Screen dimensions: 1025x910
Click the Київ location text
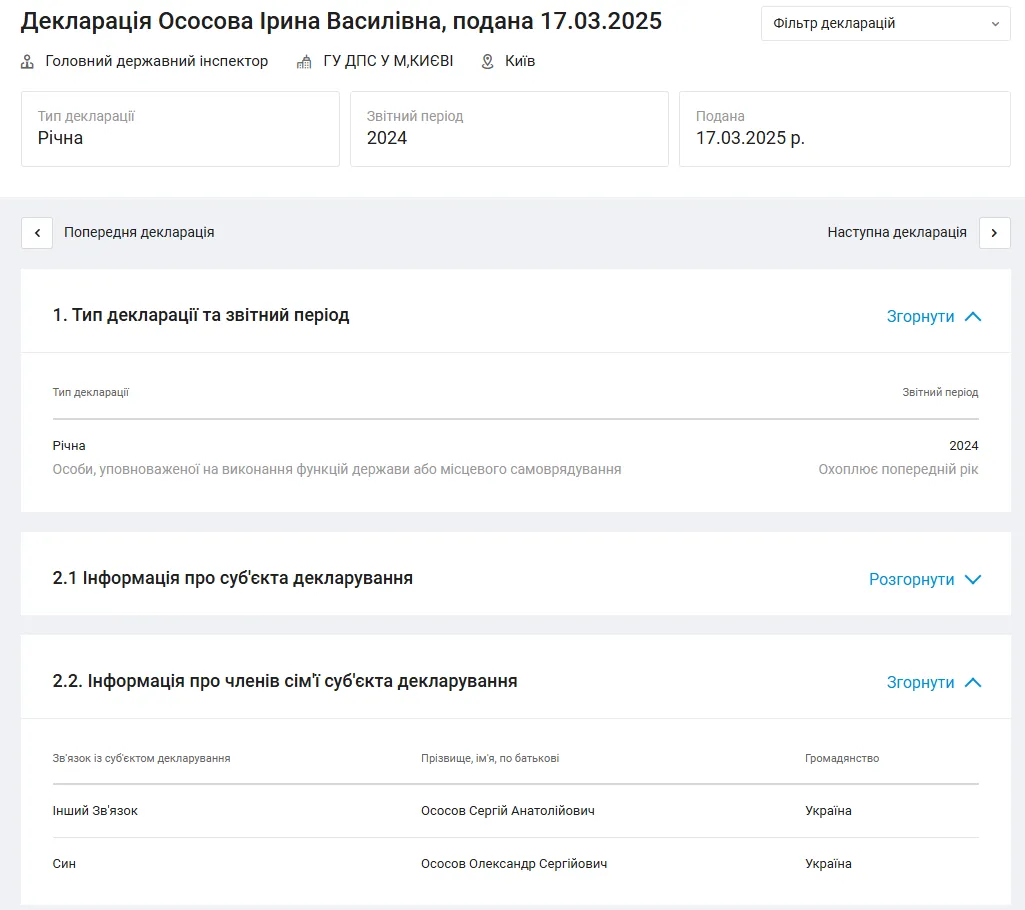tap(520, 61)
